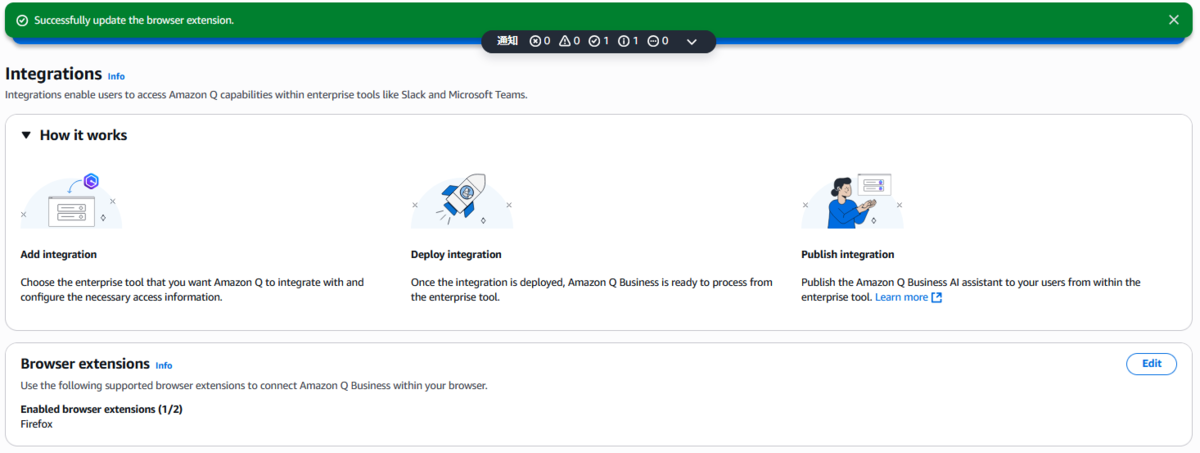The width and height of the screenshot is (1200, 453).
Task: Click the Add integration heading text
Action: click(x=58, y=255)
